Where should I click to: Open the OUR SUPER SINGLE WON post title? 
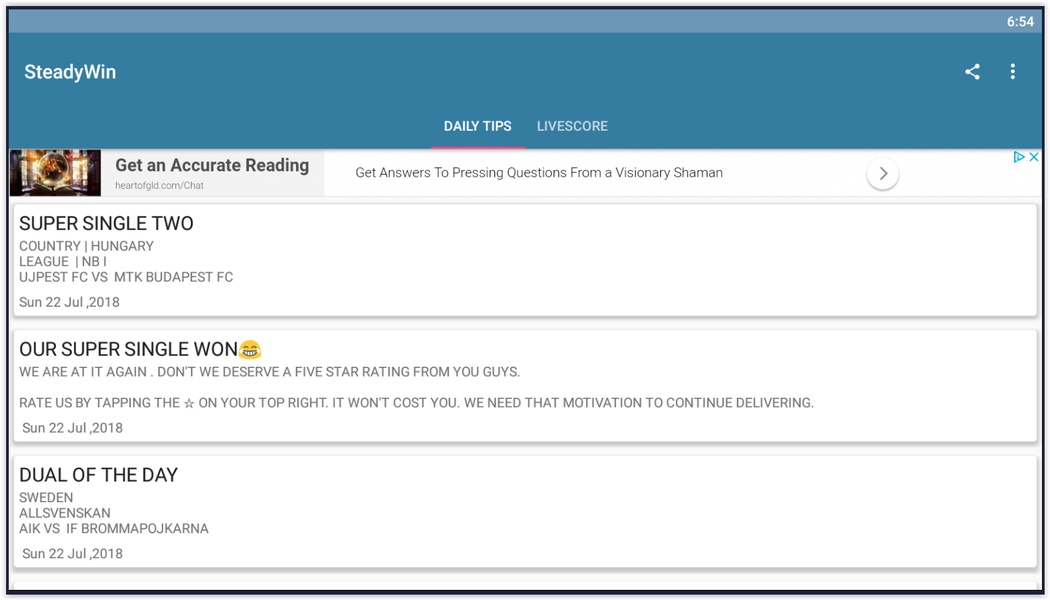[129, 349]
